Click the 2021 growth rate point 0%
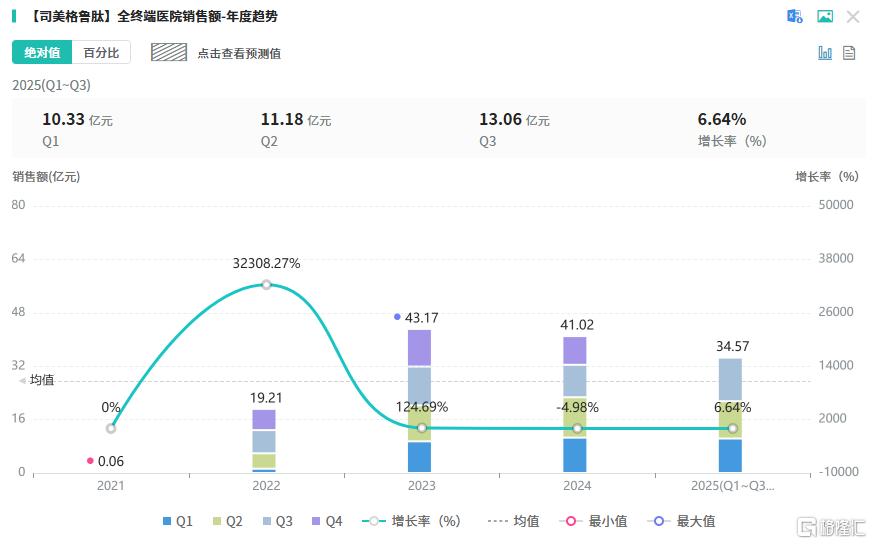The width and height of the screenshot is (872, 544). pos(111,428)
